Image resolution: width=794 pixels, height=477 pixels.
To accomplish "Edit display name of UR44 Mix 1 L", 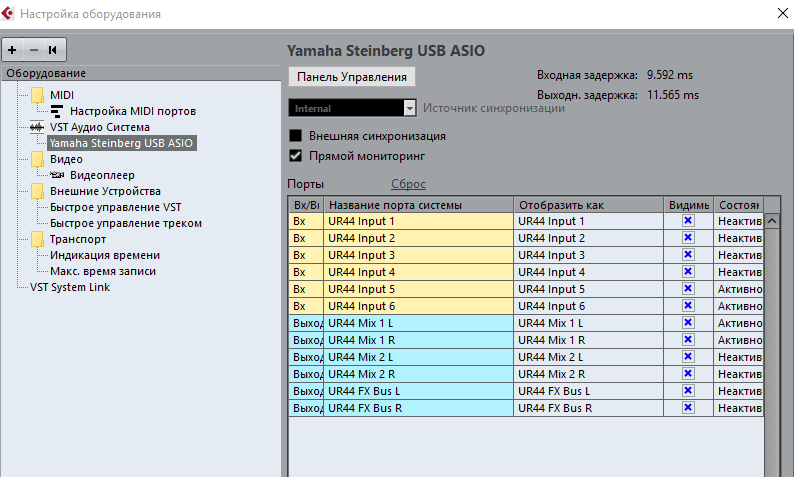I will point(588,323).
